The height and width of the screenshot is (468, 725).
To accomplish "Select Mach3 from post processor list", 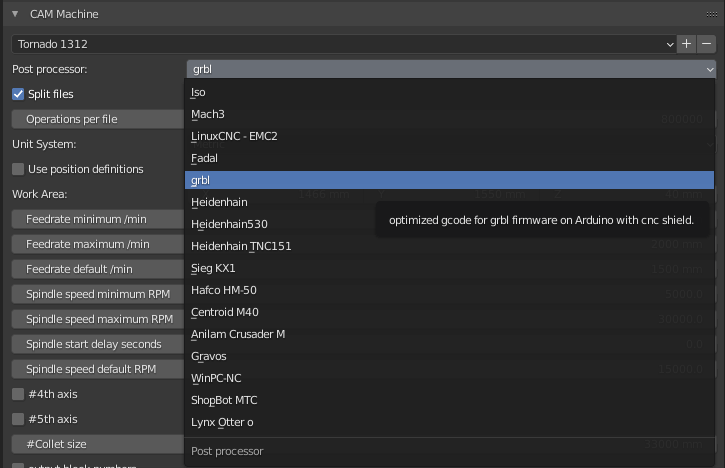I will pos(208,114).
